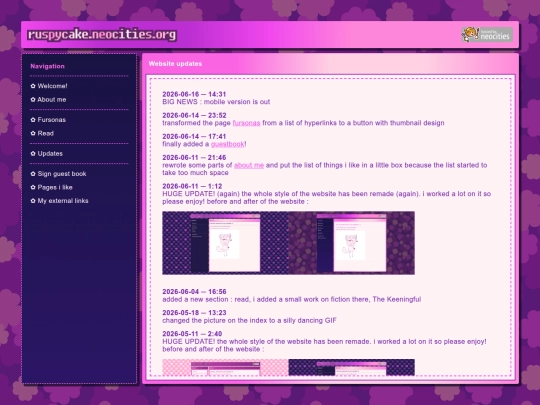Image resolution: width=540 pixels, height=405 pixels.
Task: Follow the about me hyperlink in the updates
Action: click(249, 165)
